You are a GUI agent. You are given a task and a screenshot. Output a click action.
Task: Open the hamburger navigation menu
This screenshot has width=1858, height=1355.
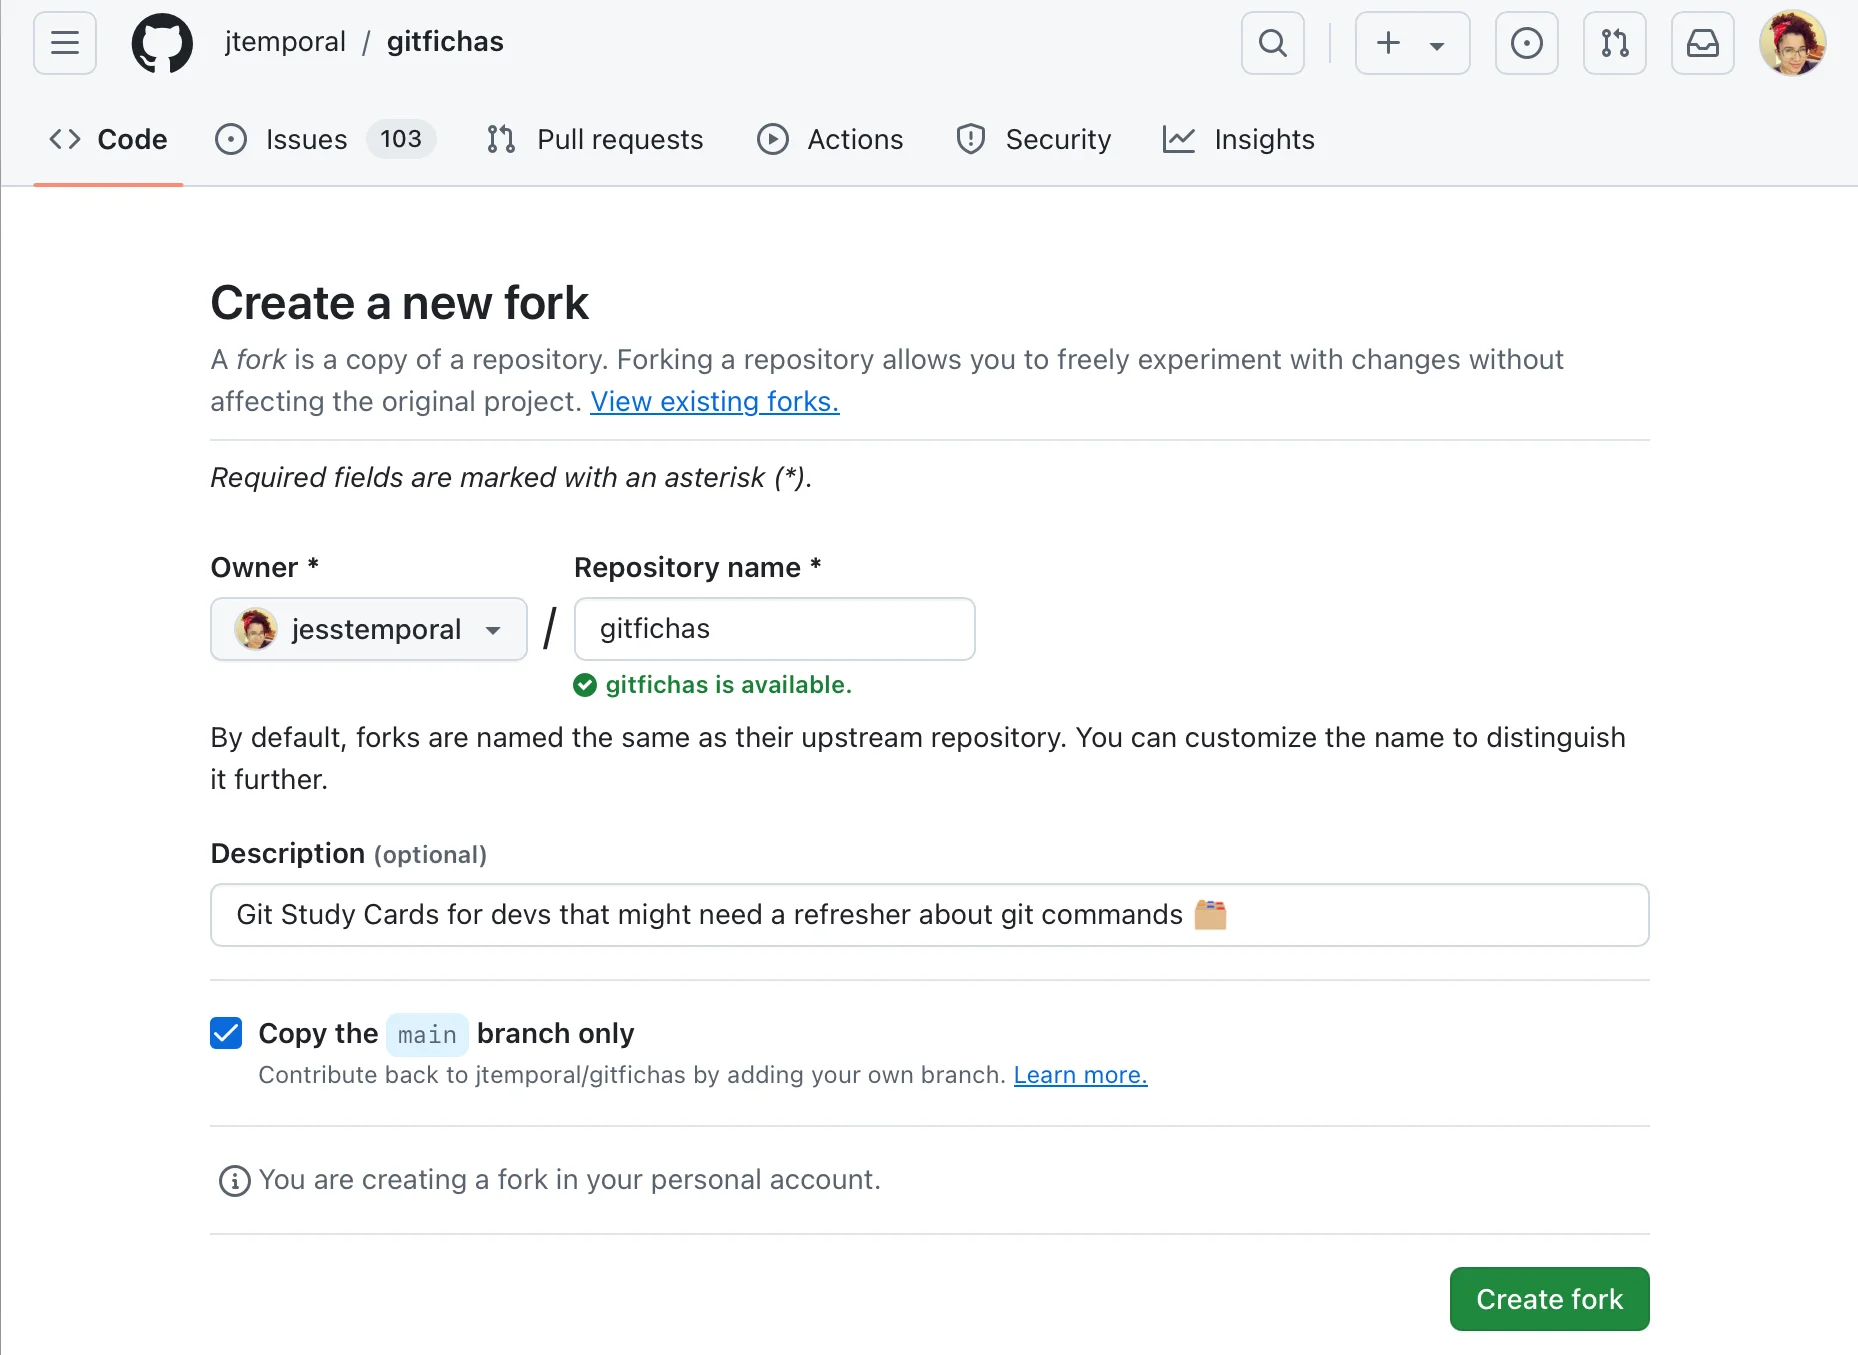tap(64, 43)
